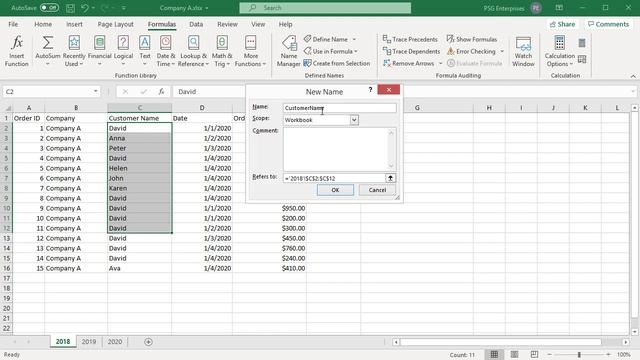
Task: Click zoom in plus button
Action: click(x=608, y=355)
